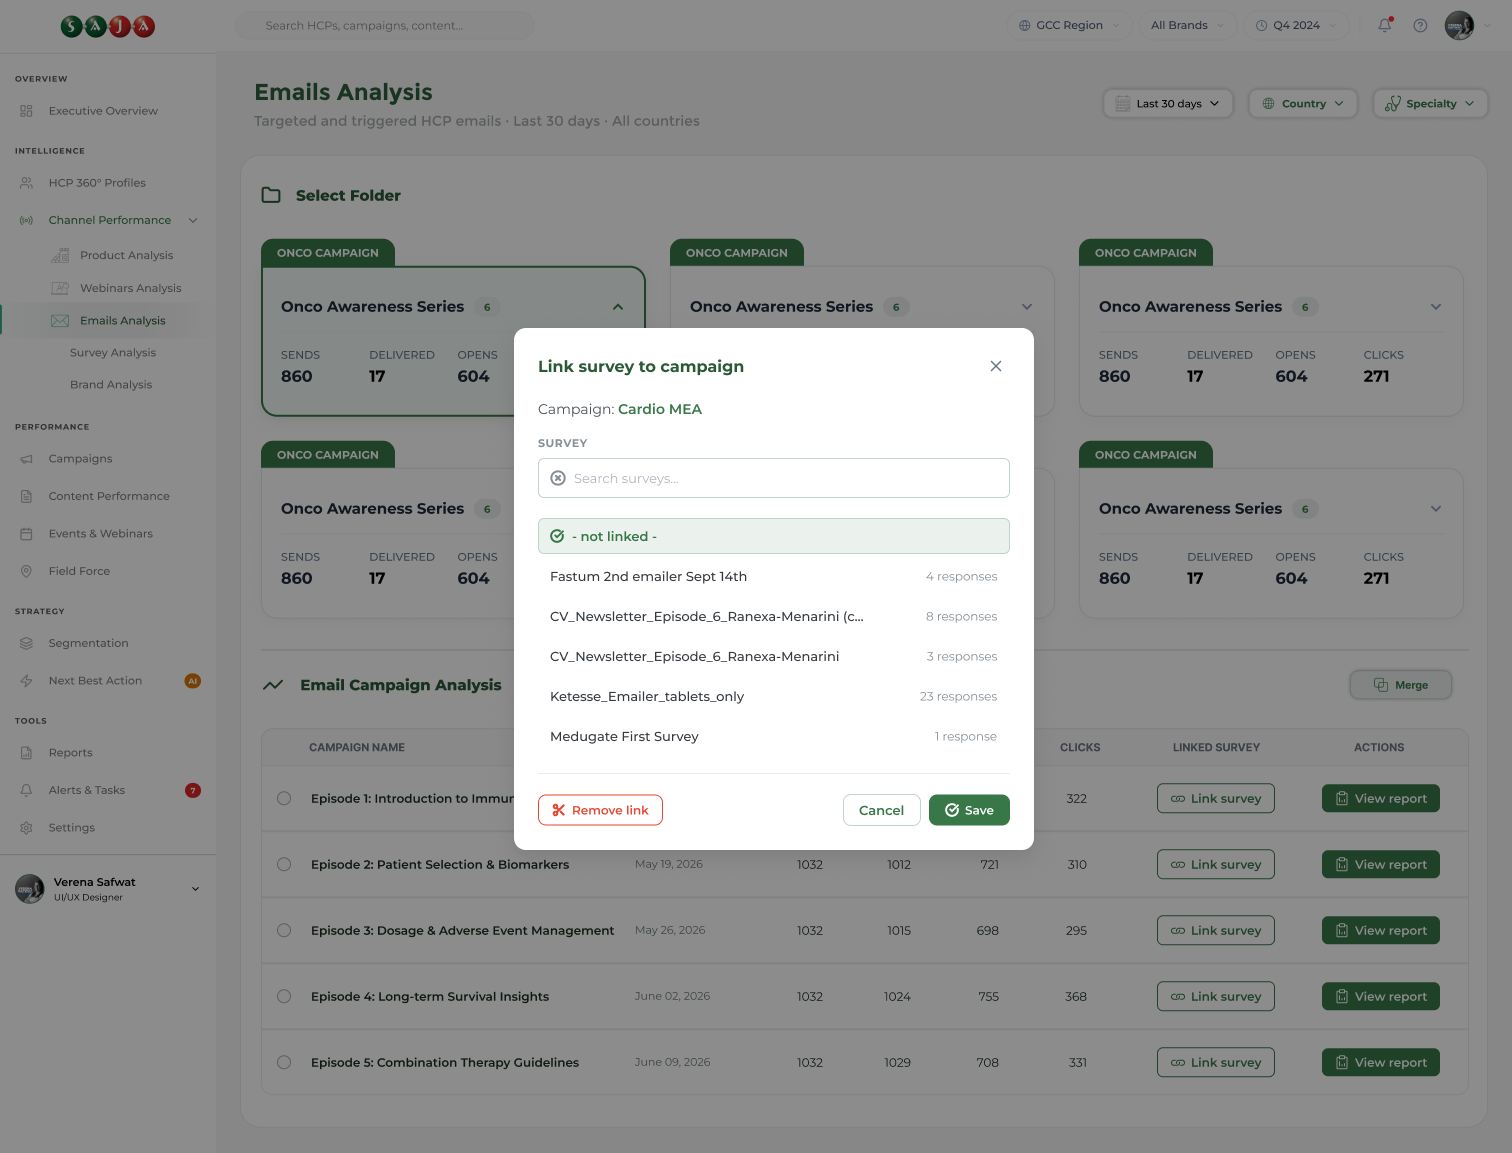Click Save in survey dialog
This screenshot has height=1153, width=1512.
pos(969,810)
